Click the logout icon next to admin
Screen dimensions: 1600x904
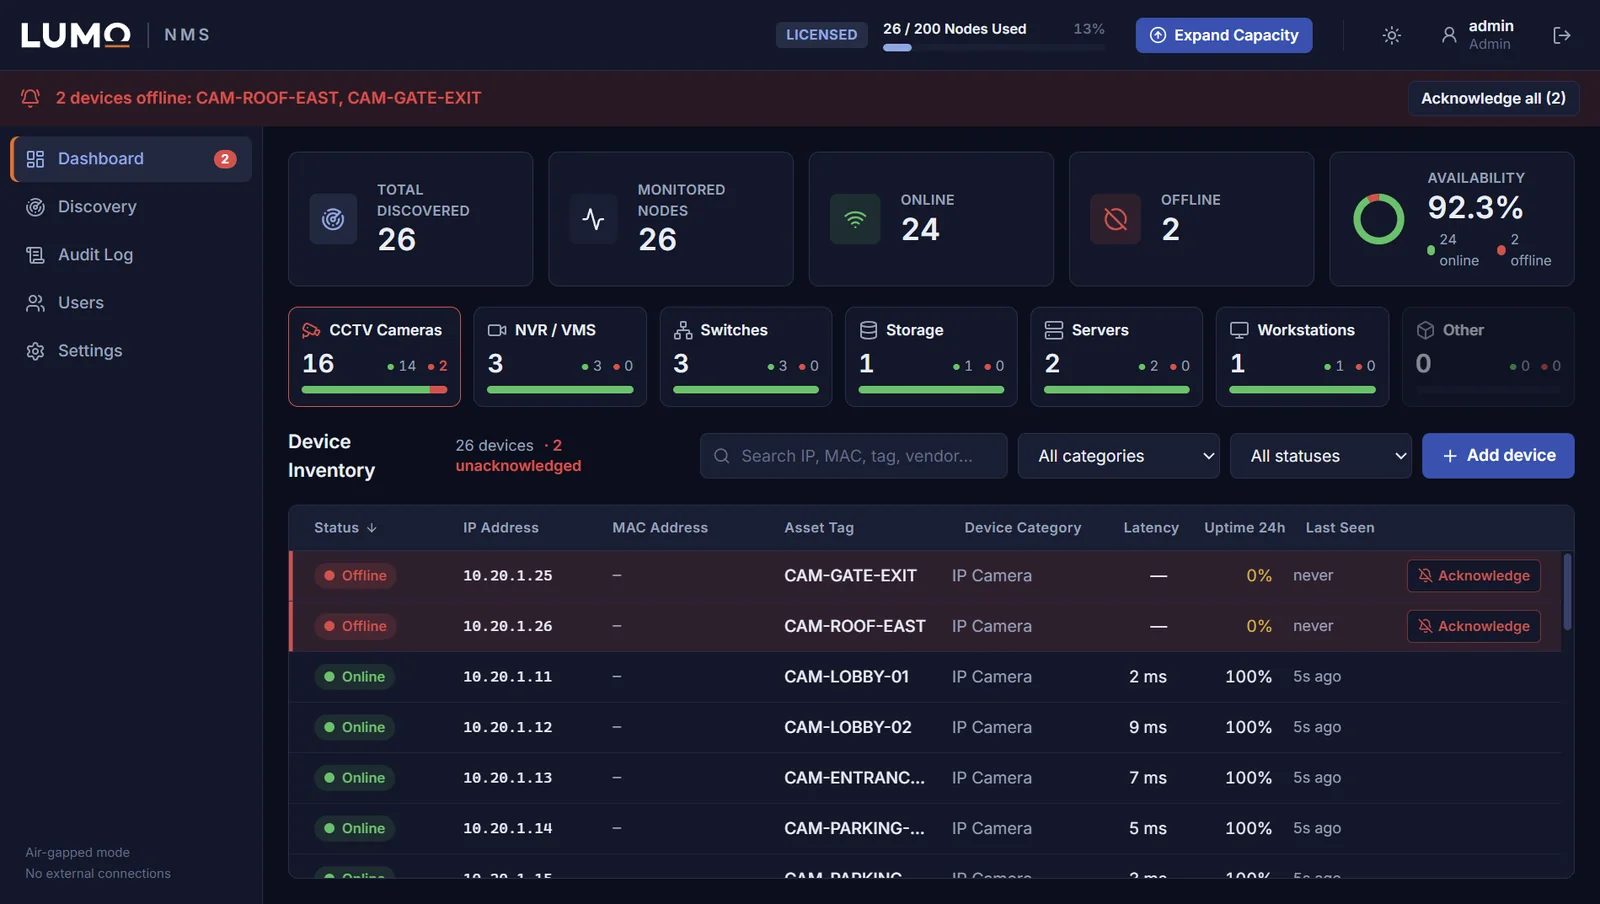pyautogui.click(x=1561, y=35)
